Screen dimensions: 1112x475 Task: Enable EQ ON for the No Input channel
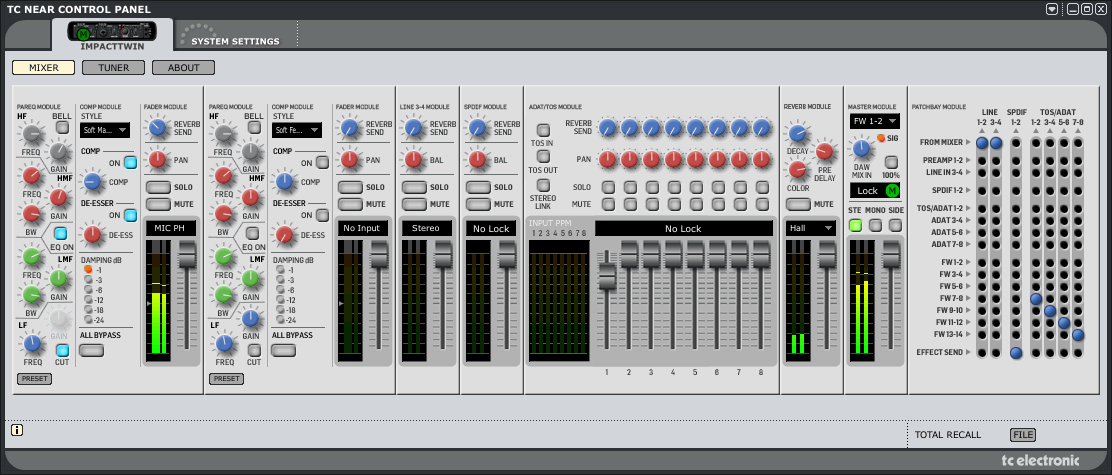pos(253,233)
